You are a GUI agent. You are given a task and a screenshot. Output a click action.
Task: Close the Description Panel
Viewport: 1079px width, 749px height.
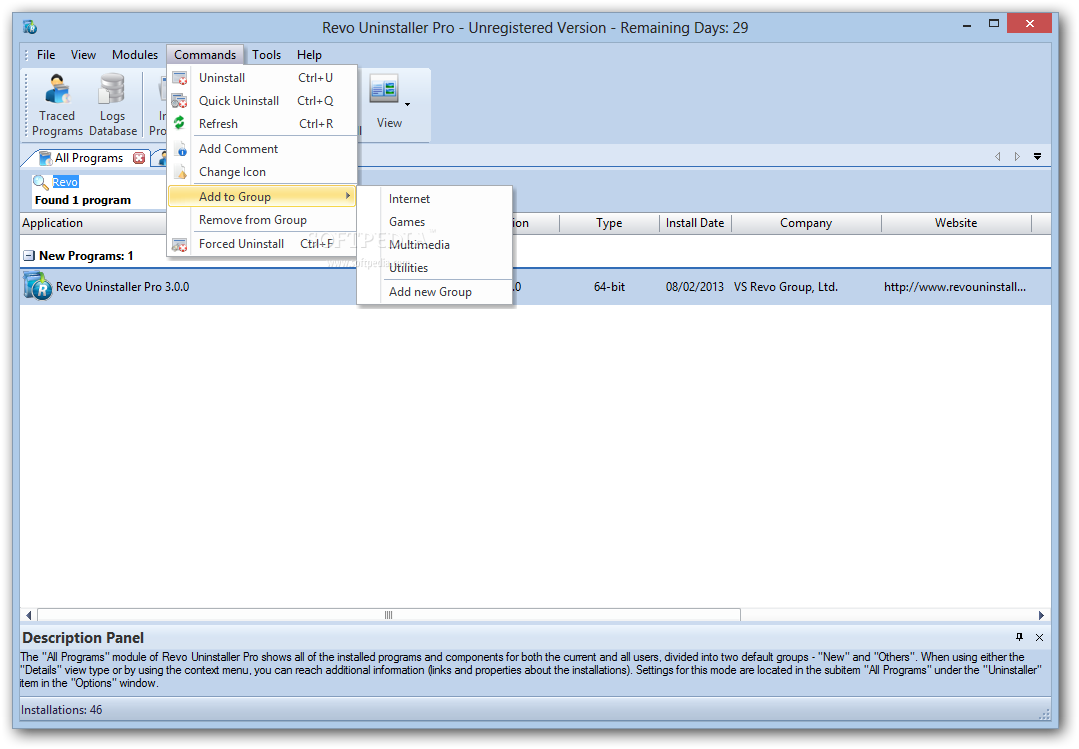pyautogui.click(x=1039, y=637)
